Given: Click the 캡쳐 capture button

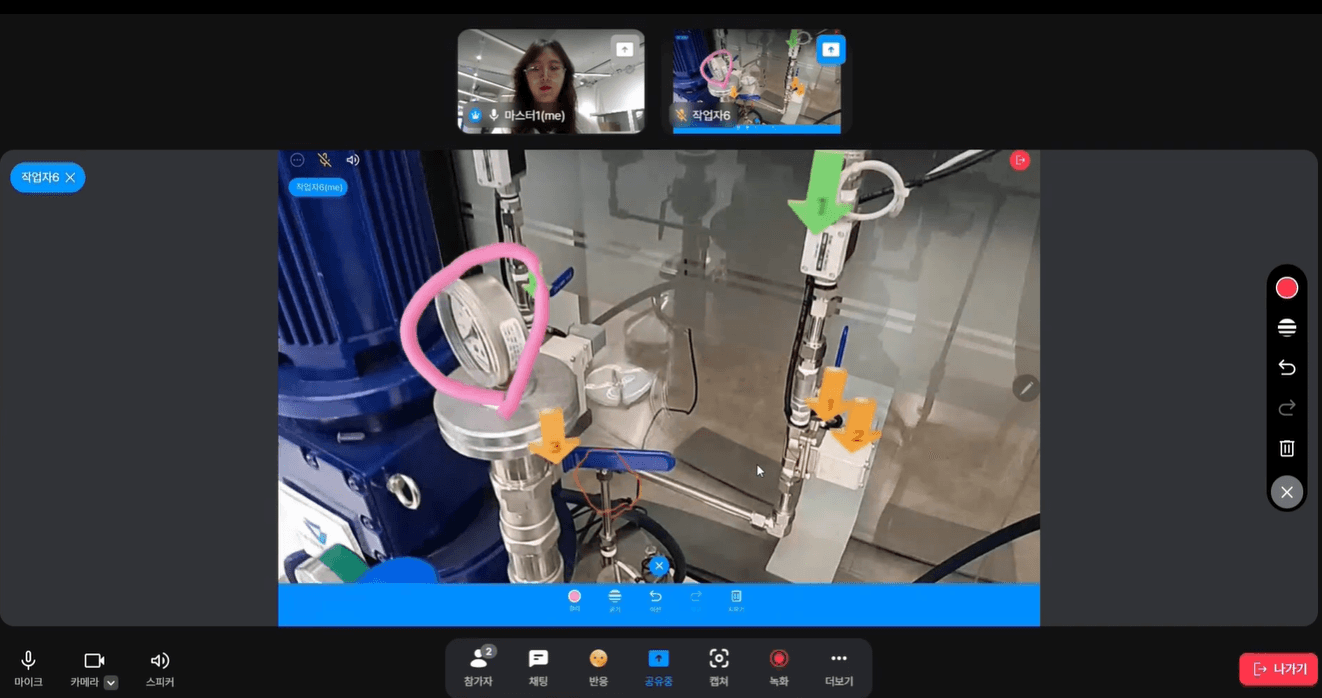Looking at the screenshot, I should (718, 667).
